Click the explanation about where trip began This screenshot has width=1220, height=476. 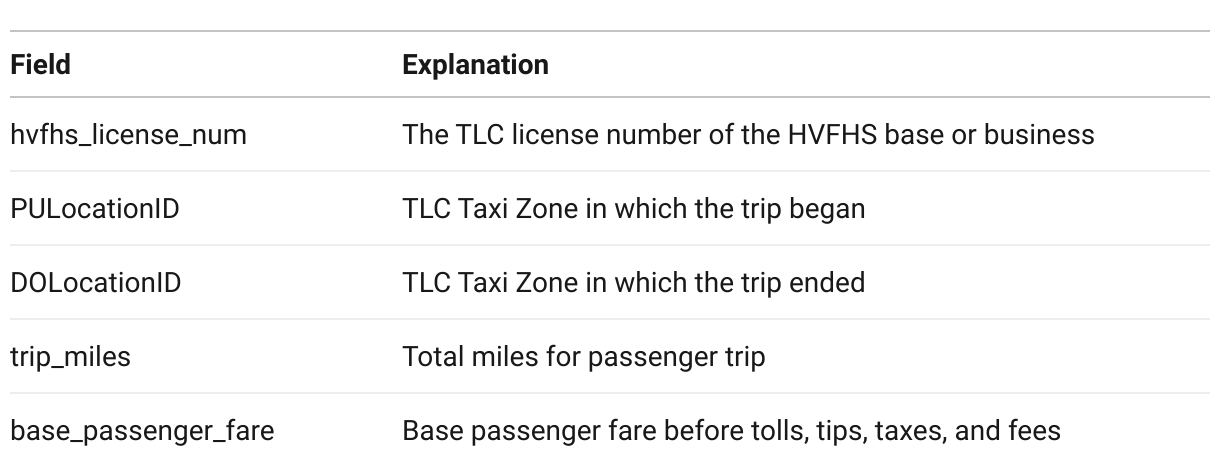tap(633, 208)
